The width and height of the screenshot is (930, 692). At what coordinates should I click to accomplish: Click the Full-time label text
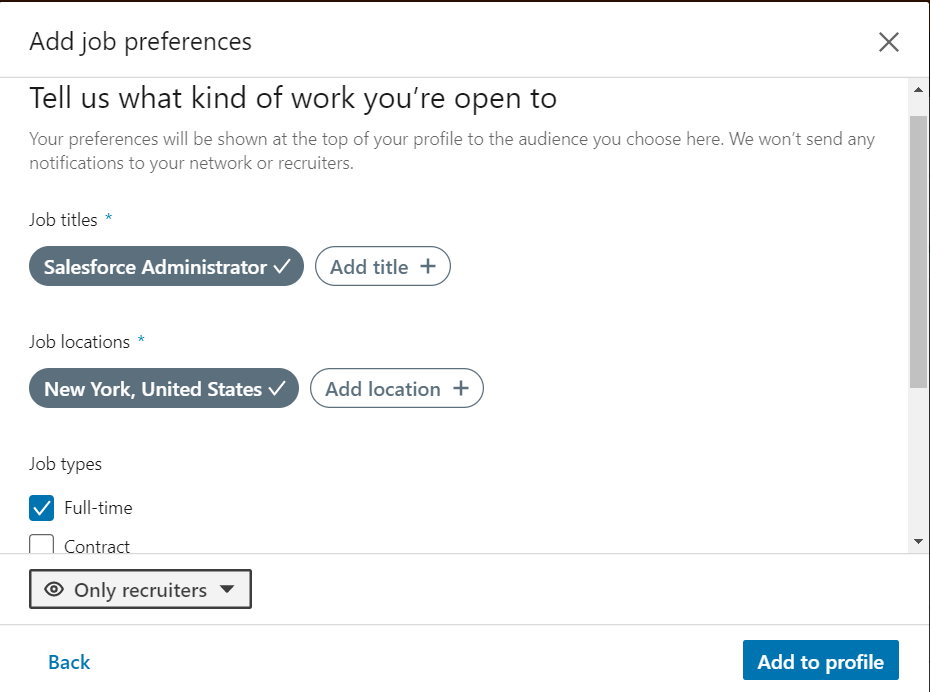pos(98,508)
